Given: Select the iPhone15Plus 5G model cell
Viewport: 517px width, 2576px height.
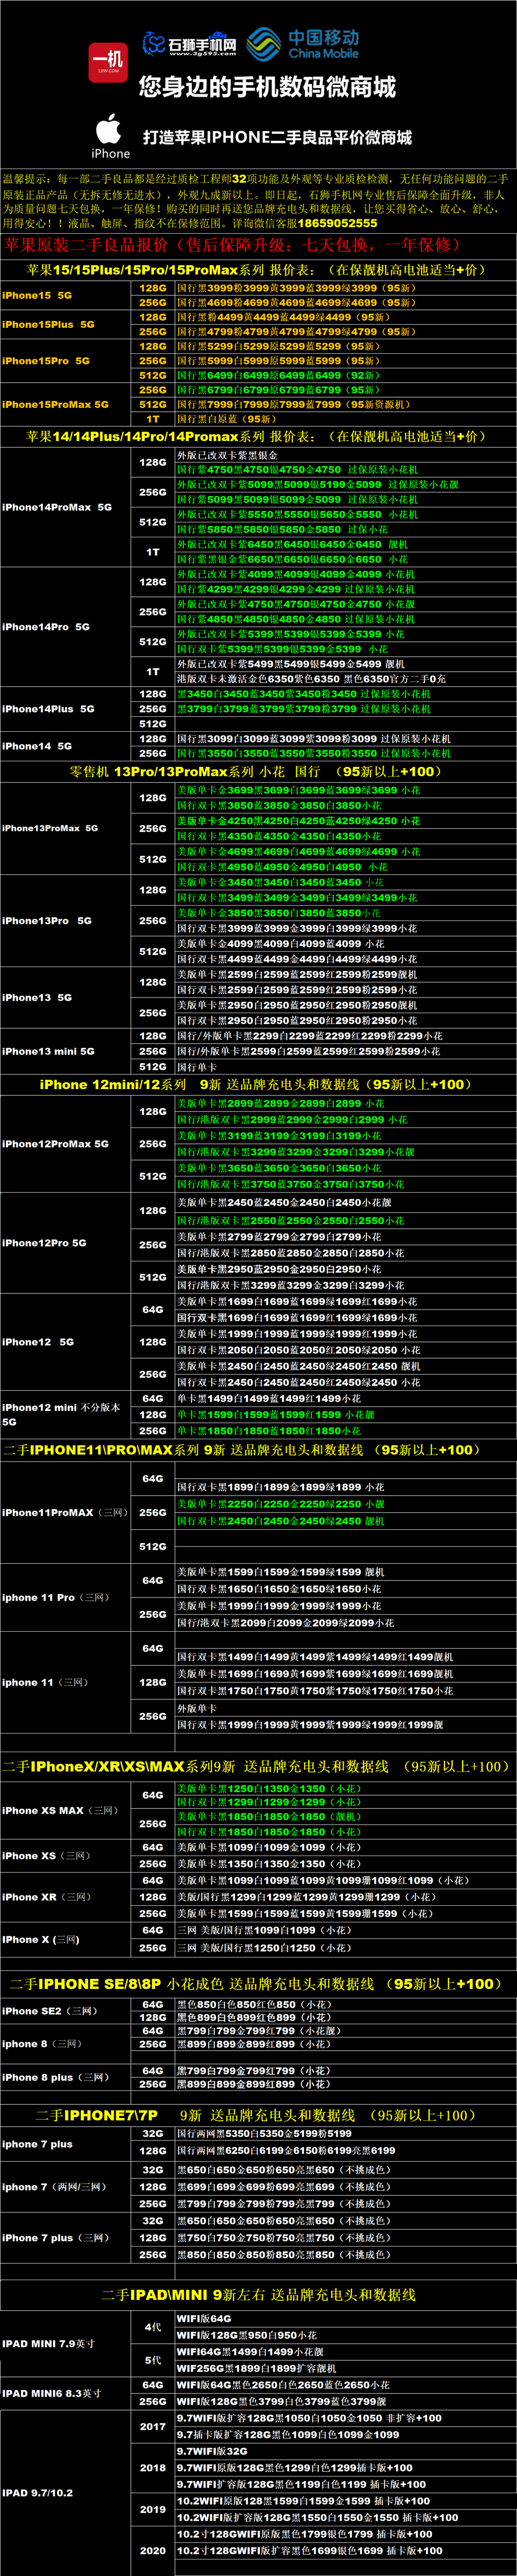Looking at the screenshot, I should tap(66, 324).
